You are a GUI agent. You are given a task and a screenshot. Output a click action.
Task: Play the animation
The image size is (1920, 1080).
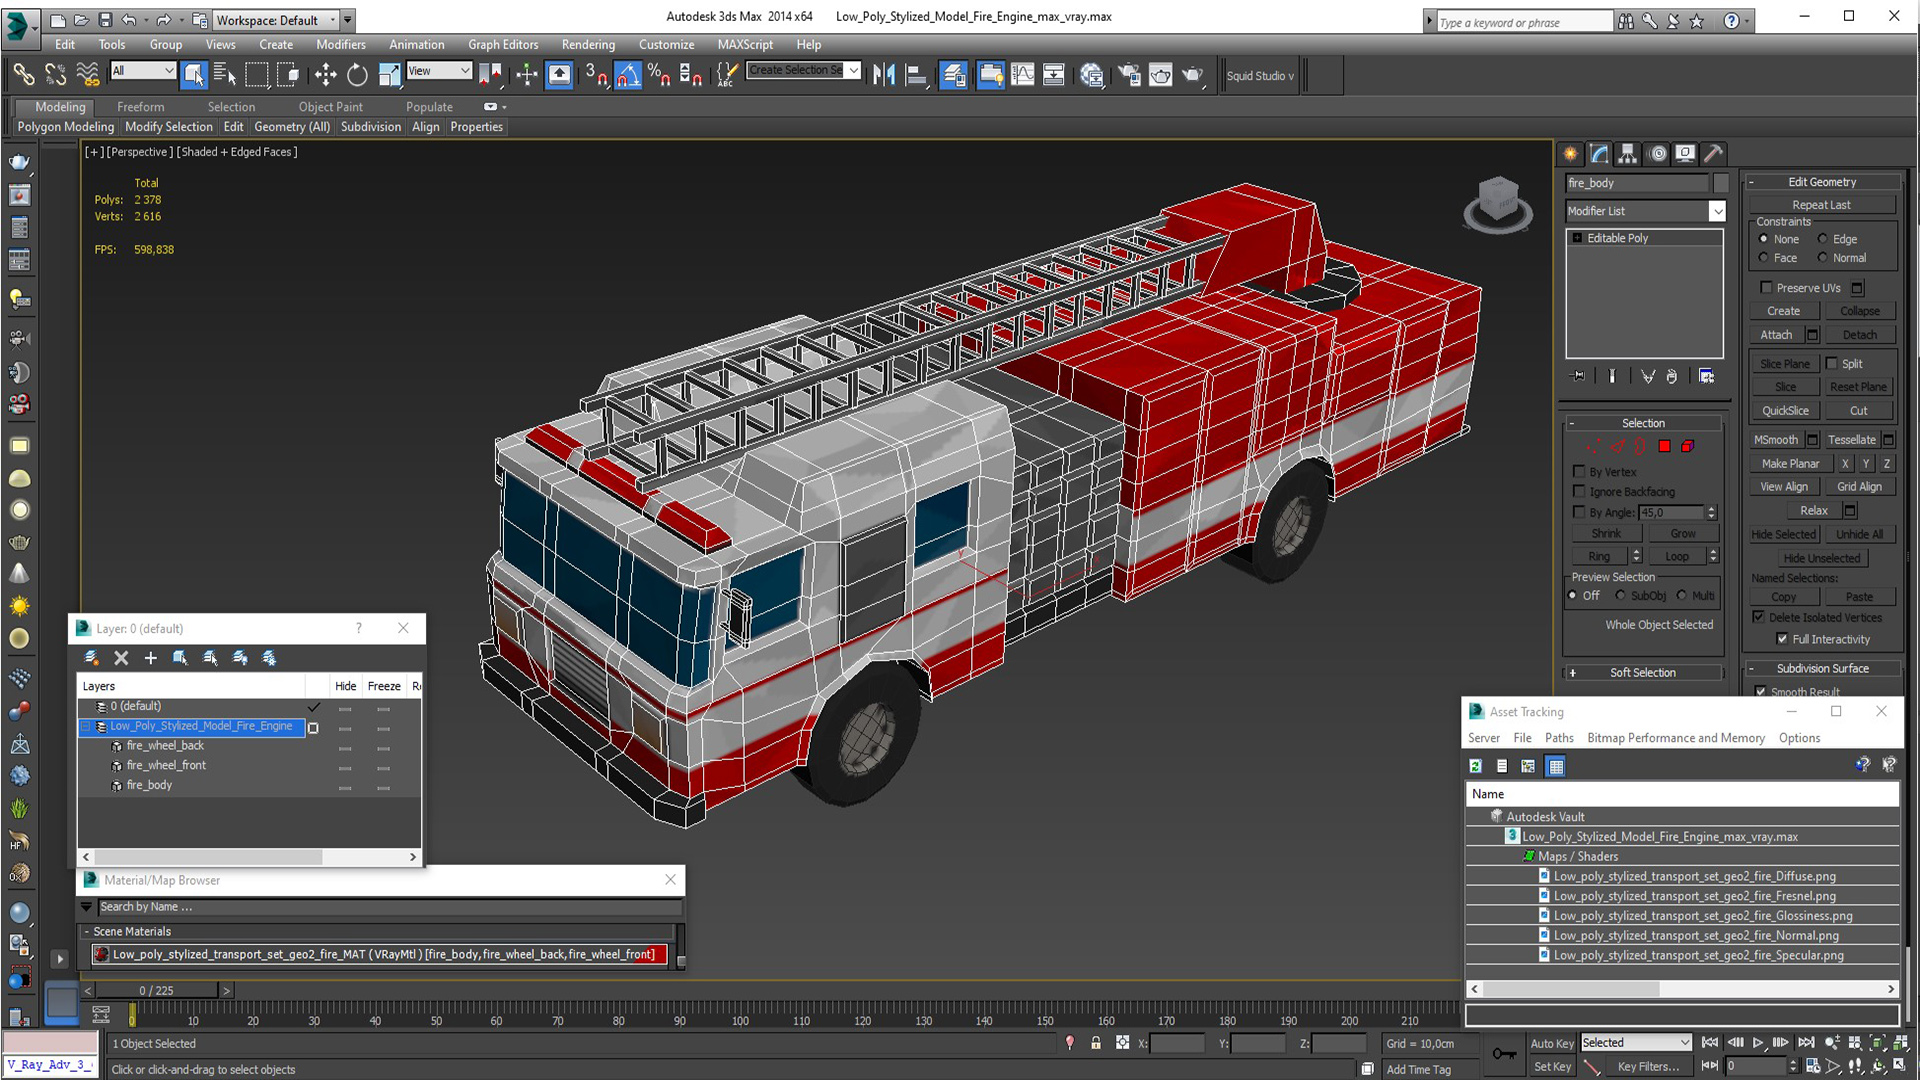[1758, 1042]
